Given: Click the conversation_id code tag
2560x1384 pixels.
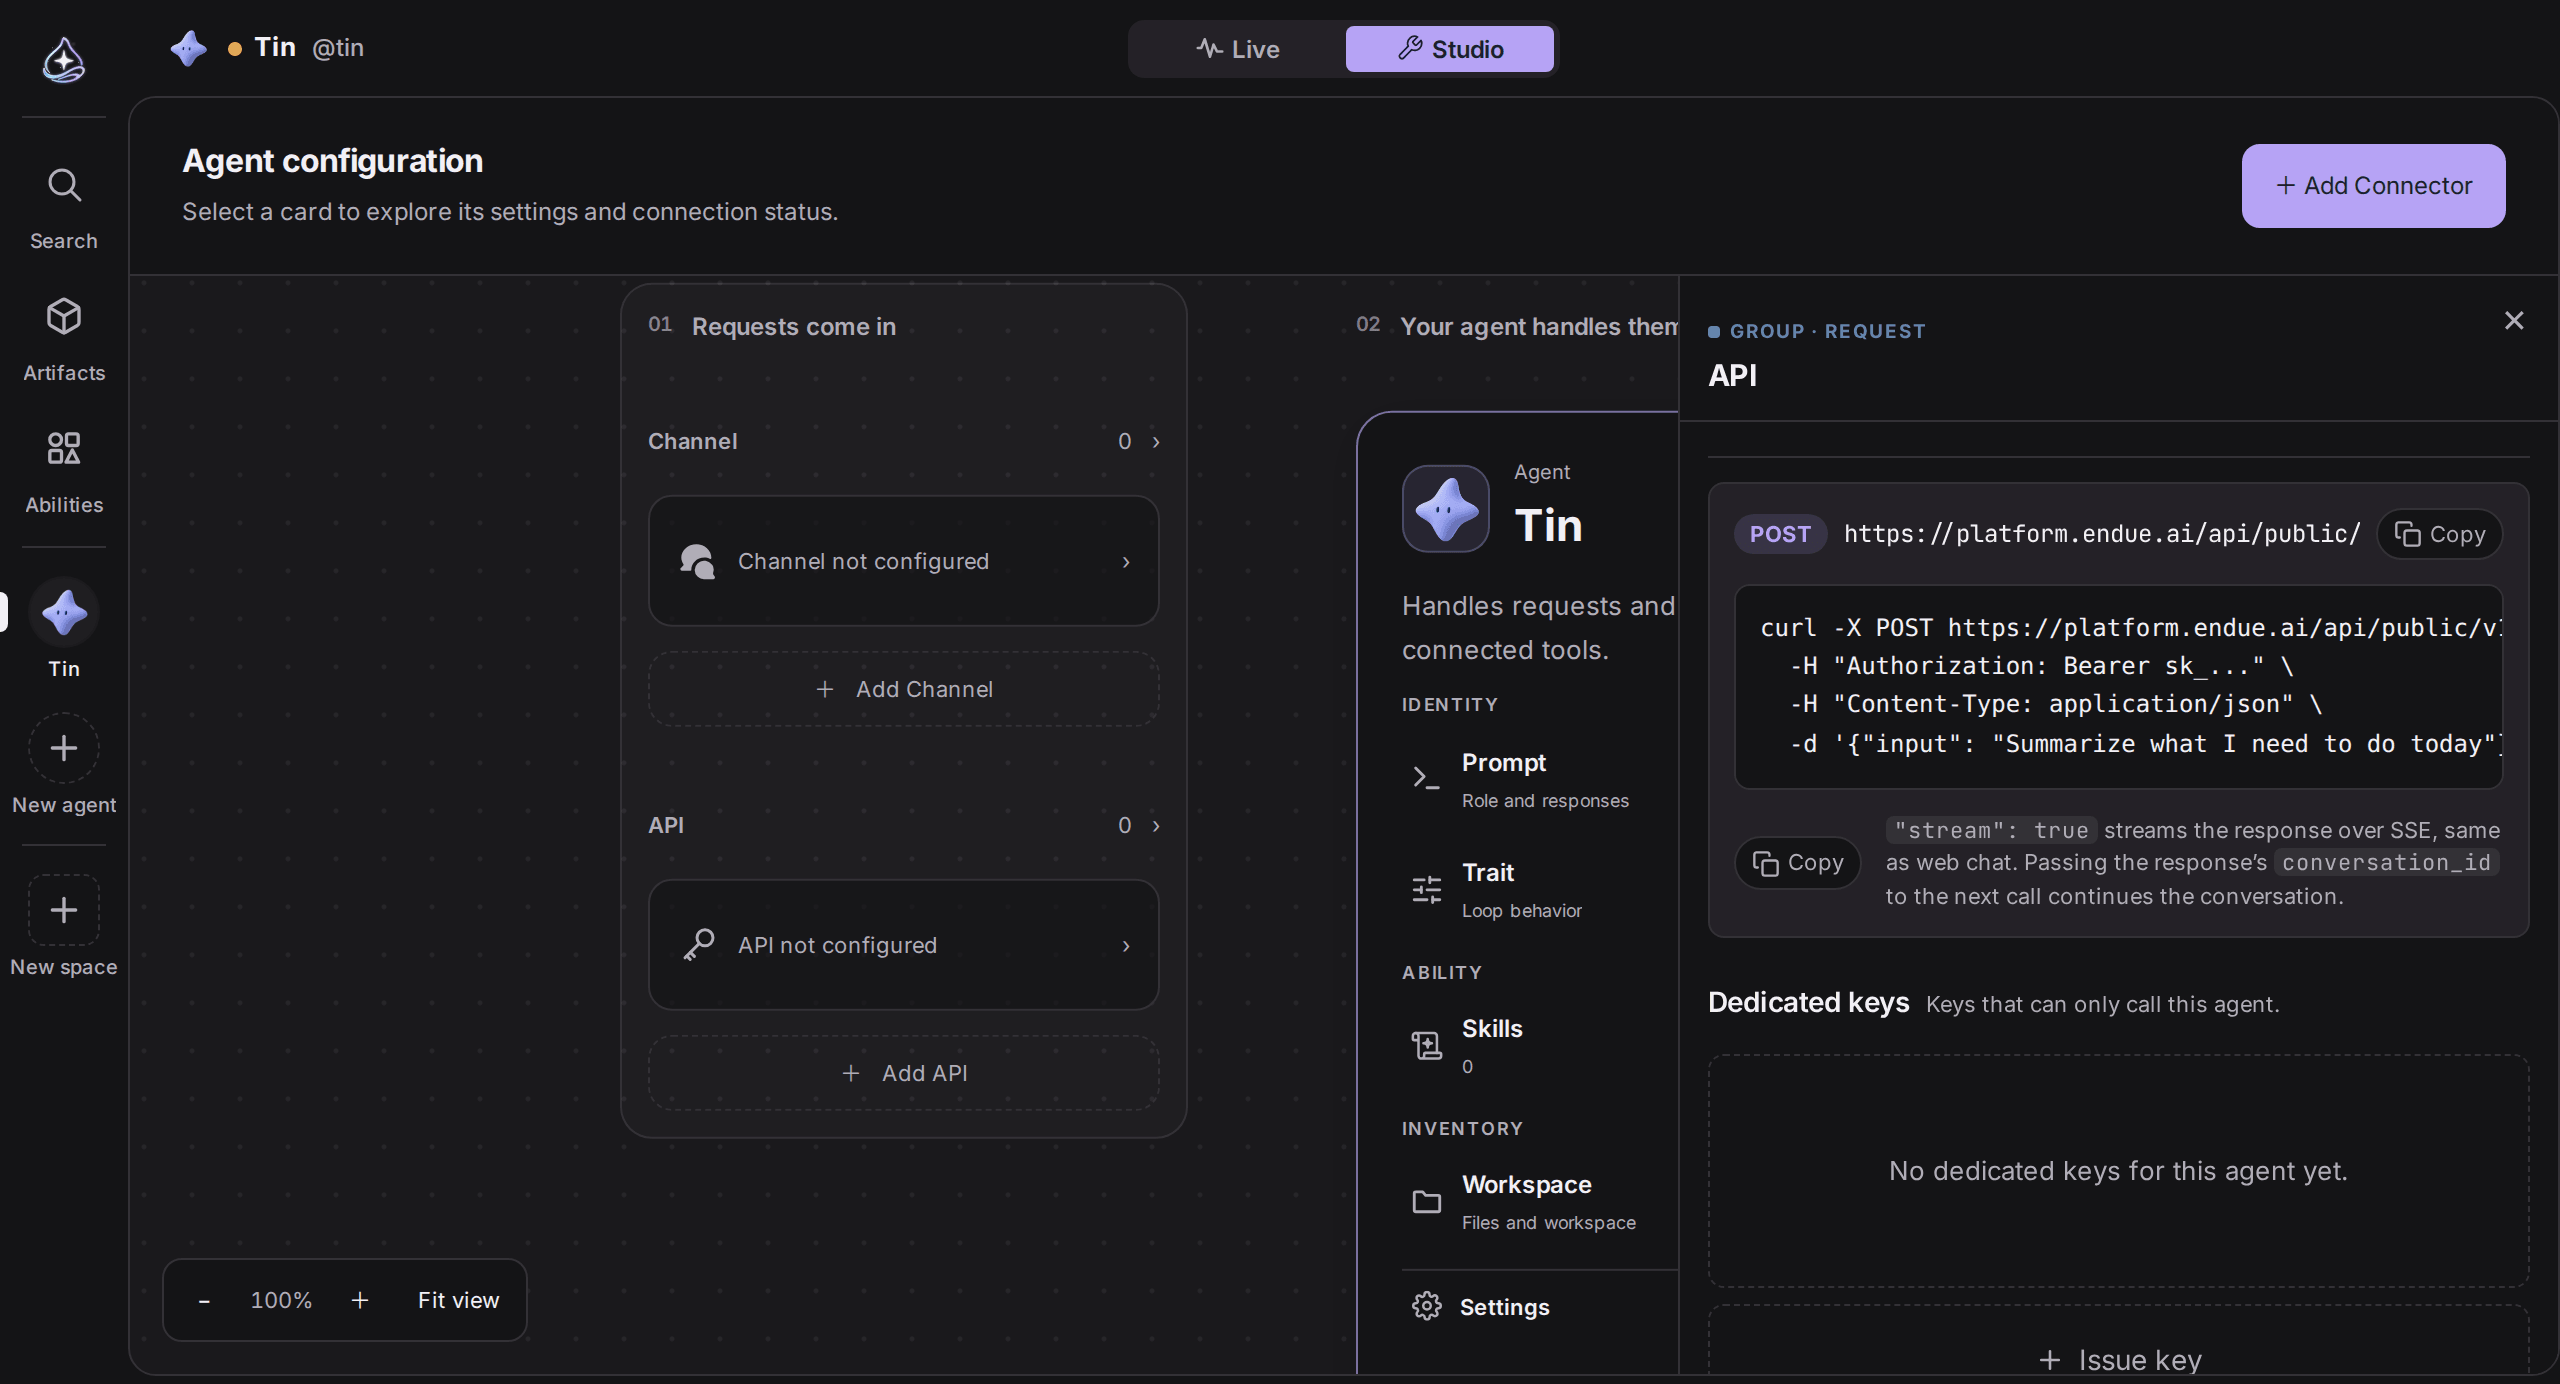Looking at the screenshot, I should coord(2386,862).
